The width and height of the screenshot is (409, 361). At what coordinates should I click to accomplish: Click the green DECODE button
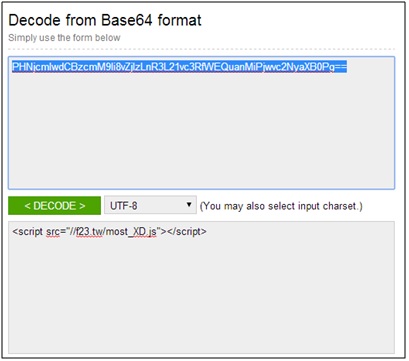click(54, 206)
